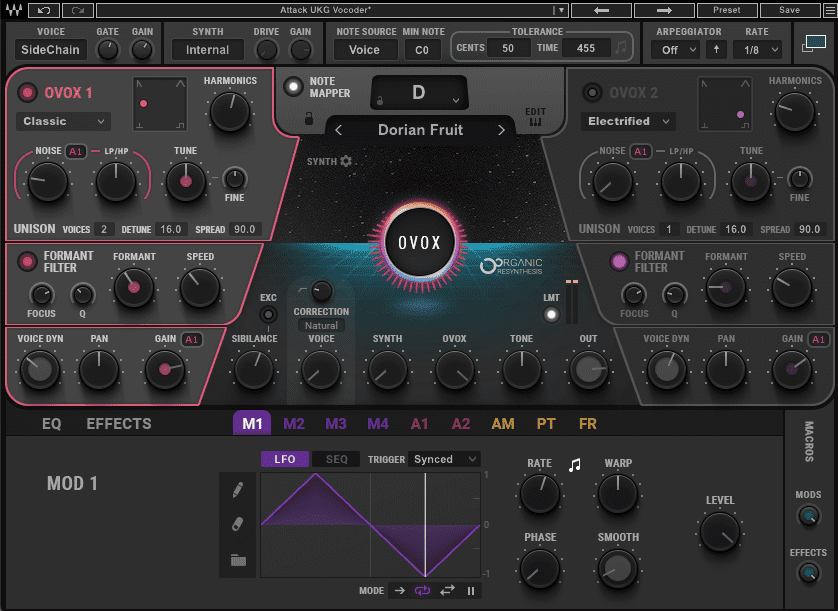
Task: Click the Note Mapper Edit keyboard icon
Action: tap(535, 122)
